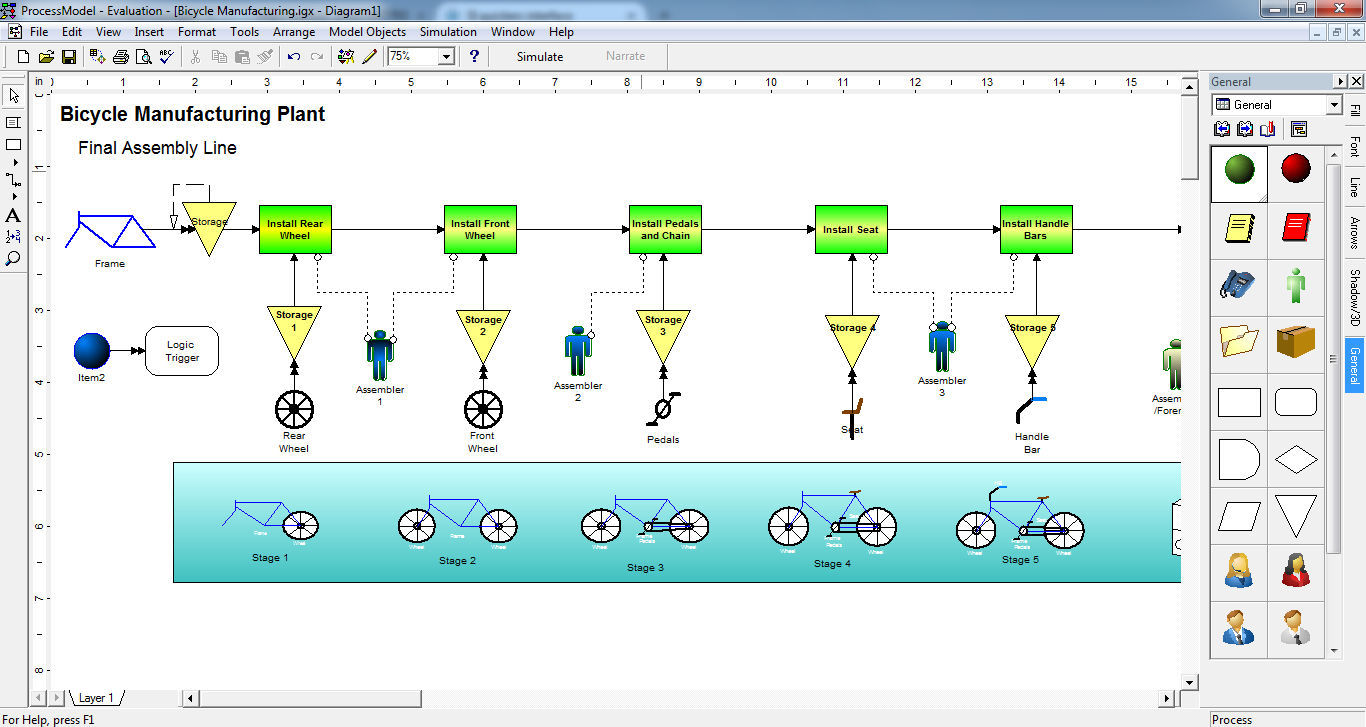Open the Arrange menu

tap(294, 32)
